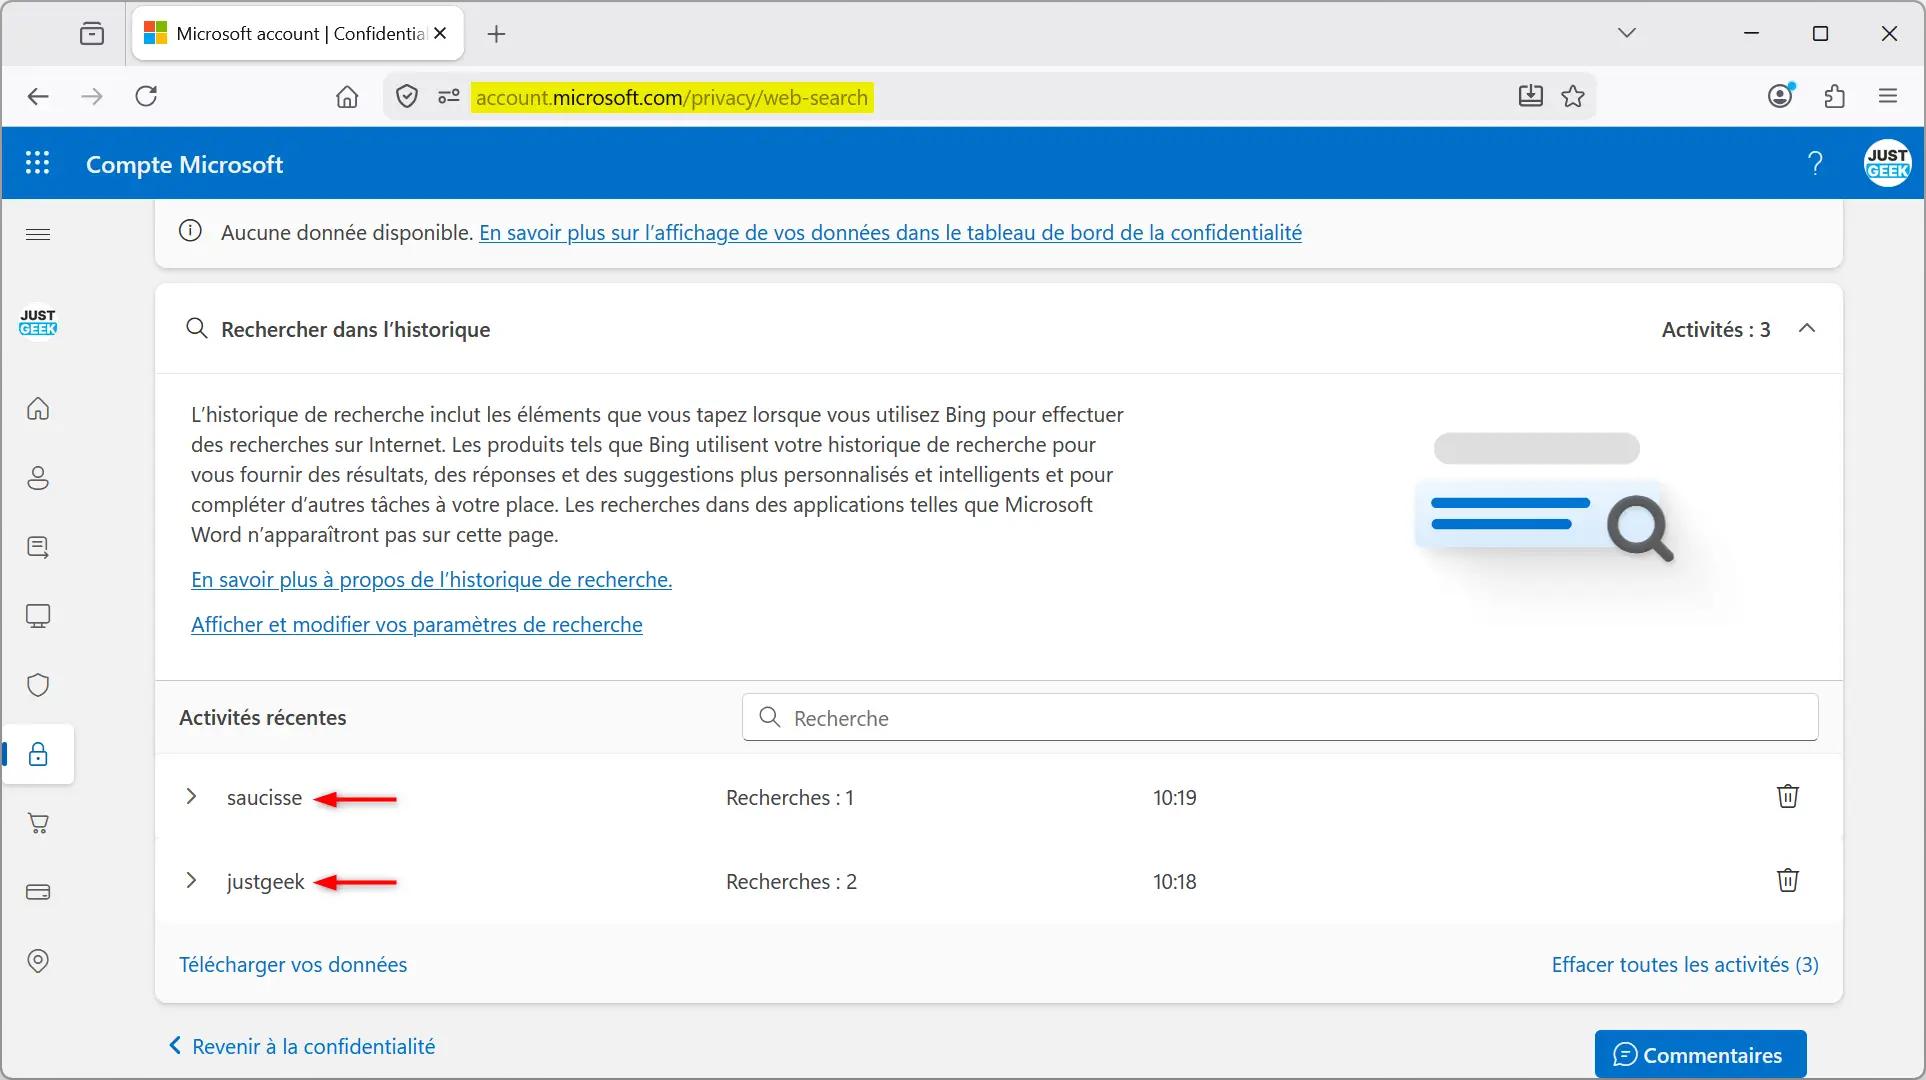Open the browser application menu
The width and height of the screenshot is (1926, 1080).
tap(1888, 97)
